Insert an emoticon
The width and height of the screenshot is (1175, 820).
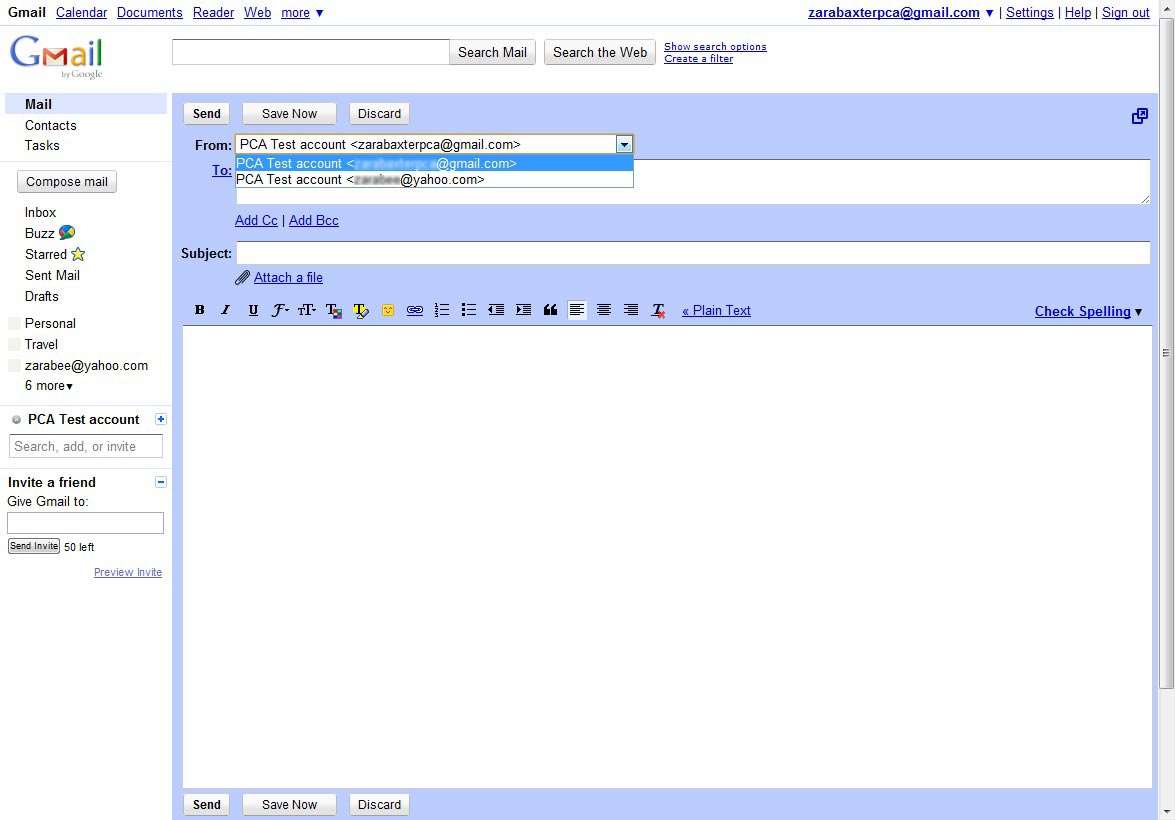387,310
